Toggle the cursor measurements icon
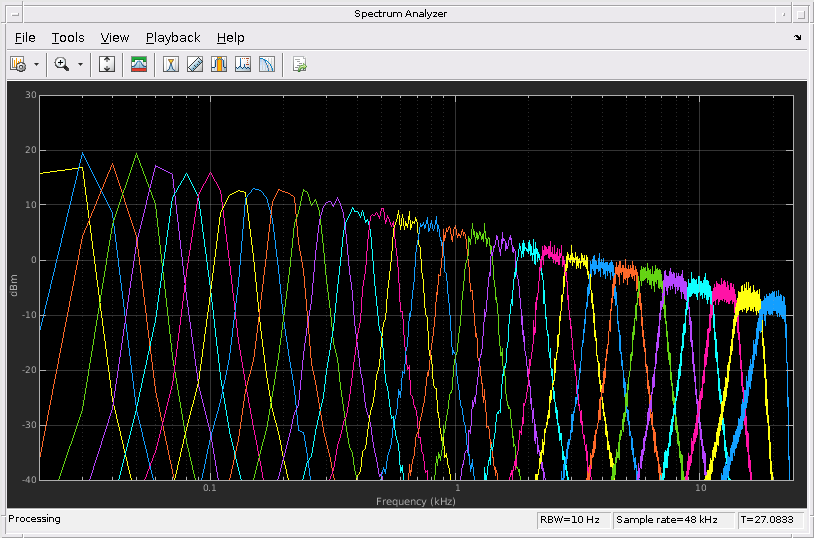This screenshot has height=538, width=814. tap(171, 64)
